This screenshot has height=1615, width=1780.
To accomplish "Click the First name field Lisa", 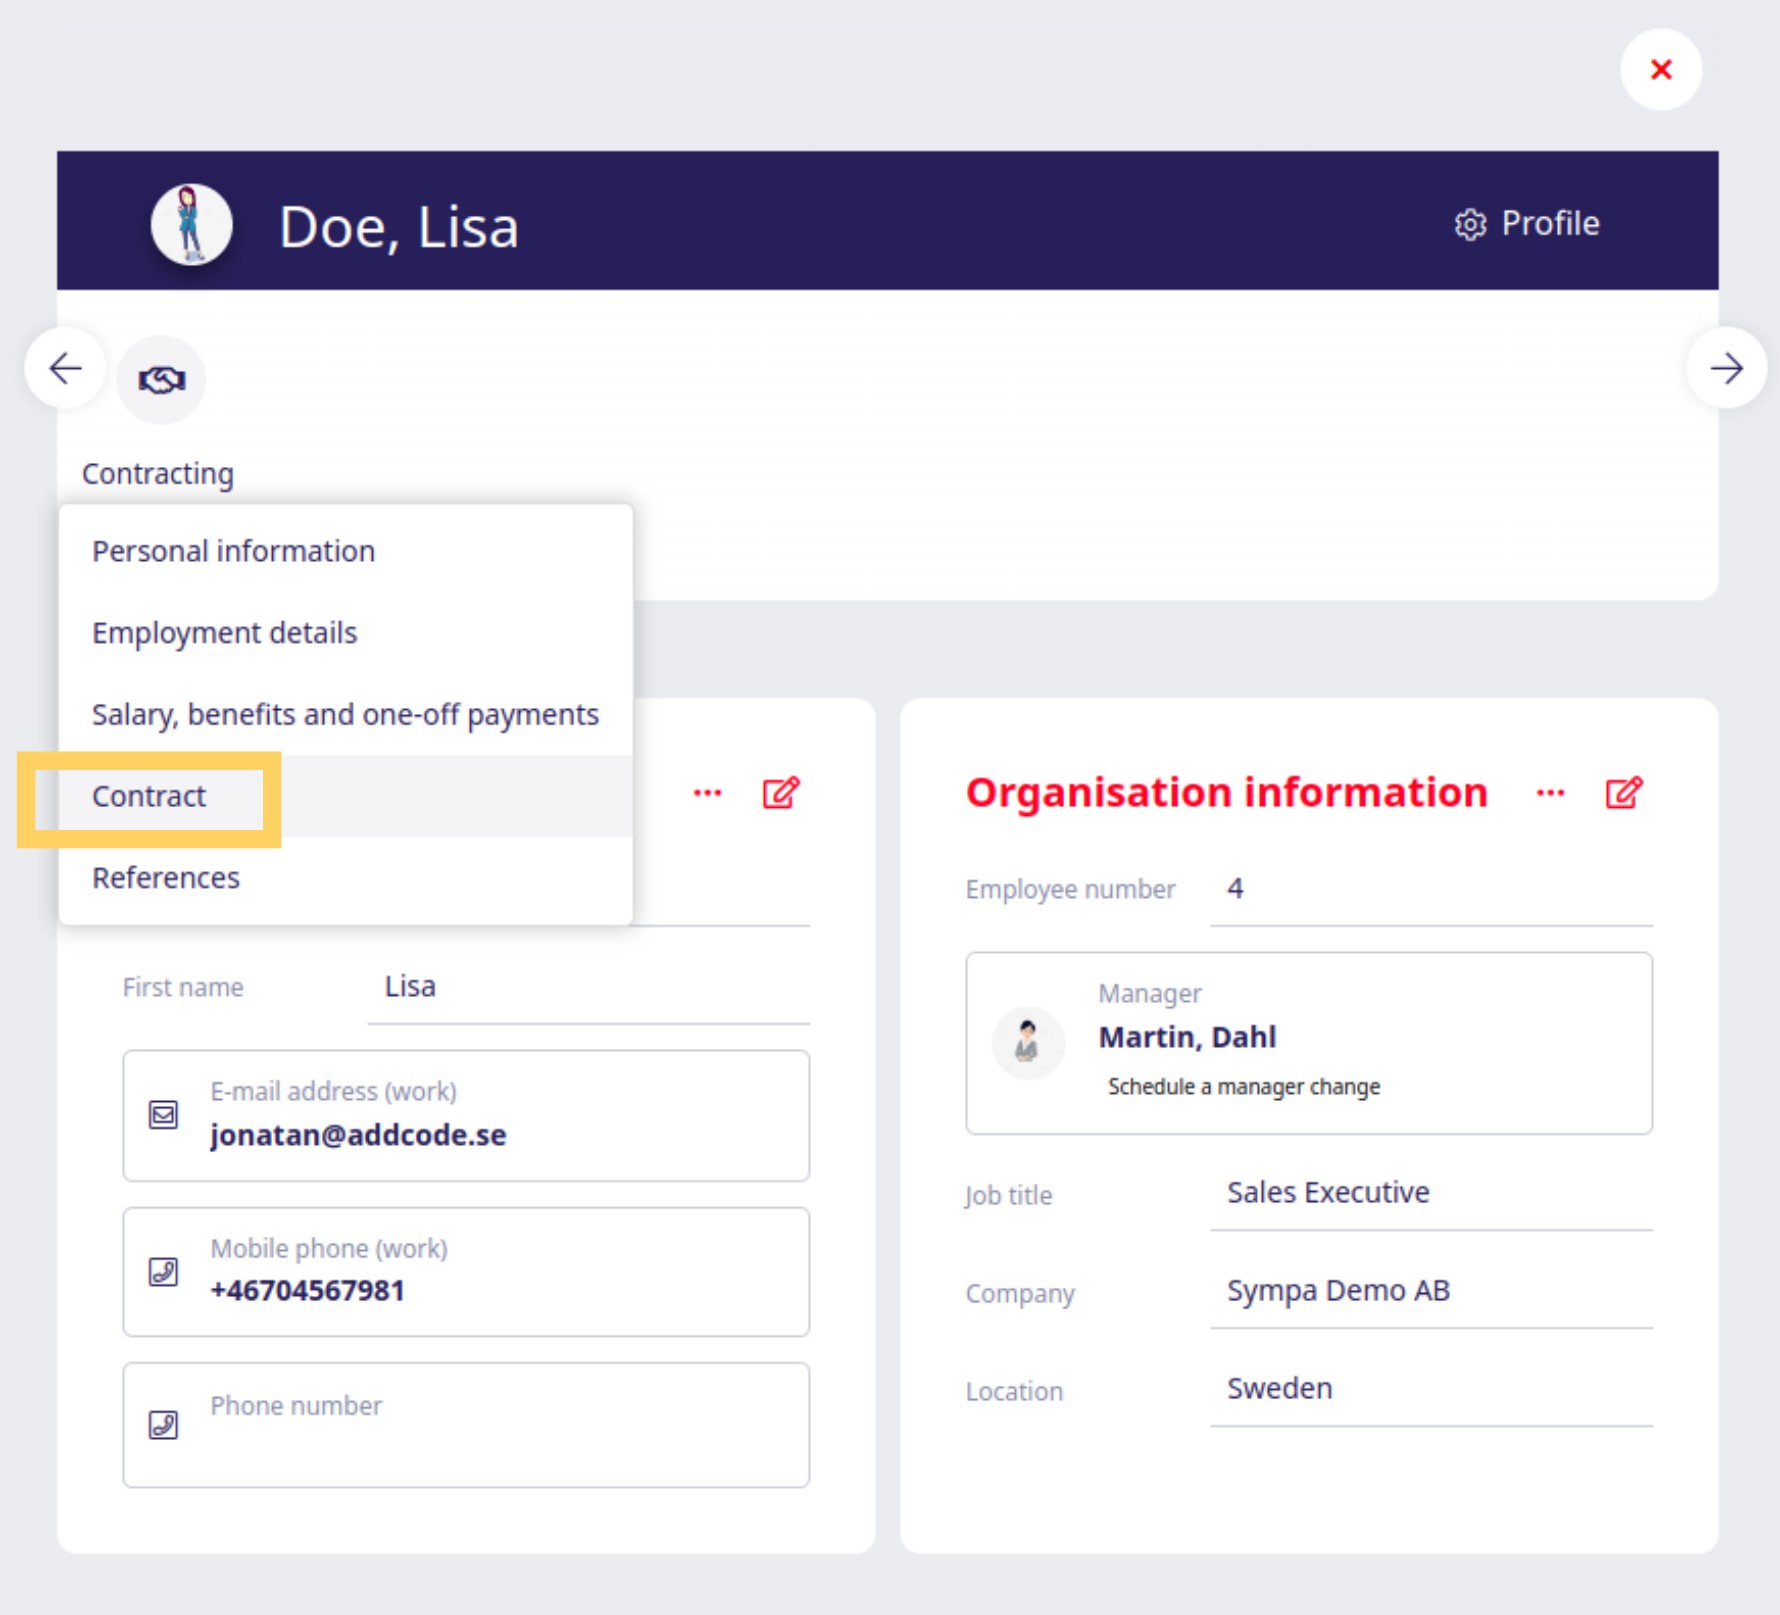I will click(589, 987).
